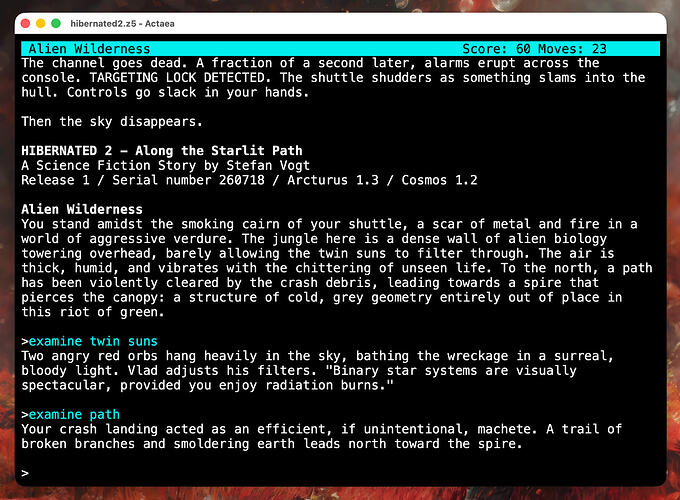Minimize the Actaea window using yellow button
This screenshot has width=680, height=500.
41,23
